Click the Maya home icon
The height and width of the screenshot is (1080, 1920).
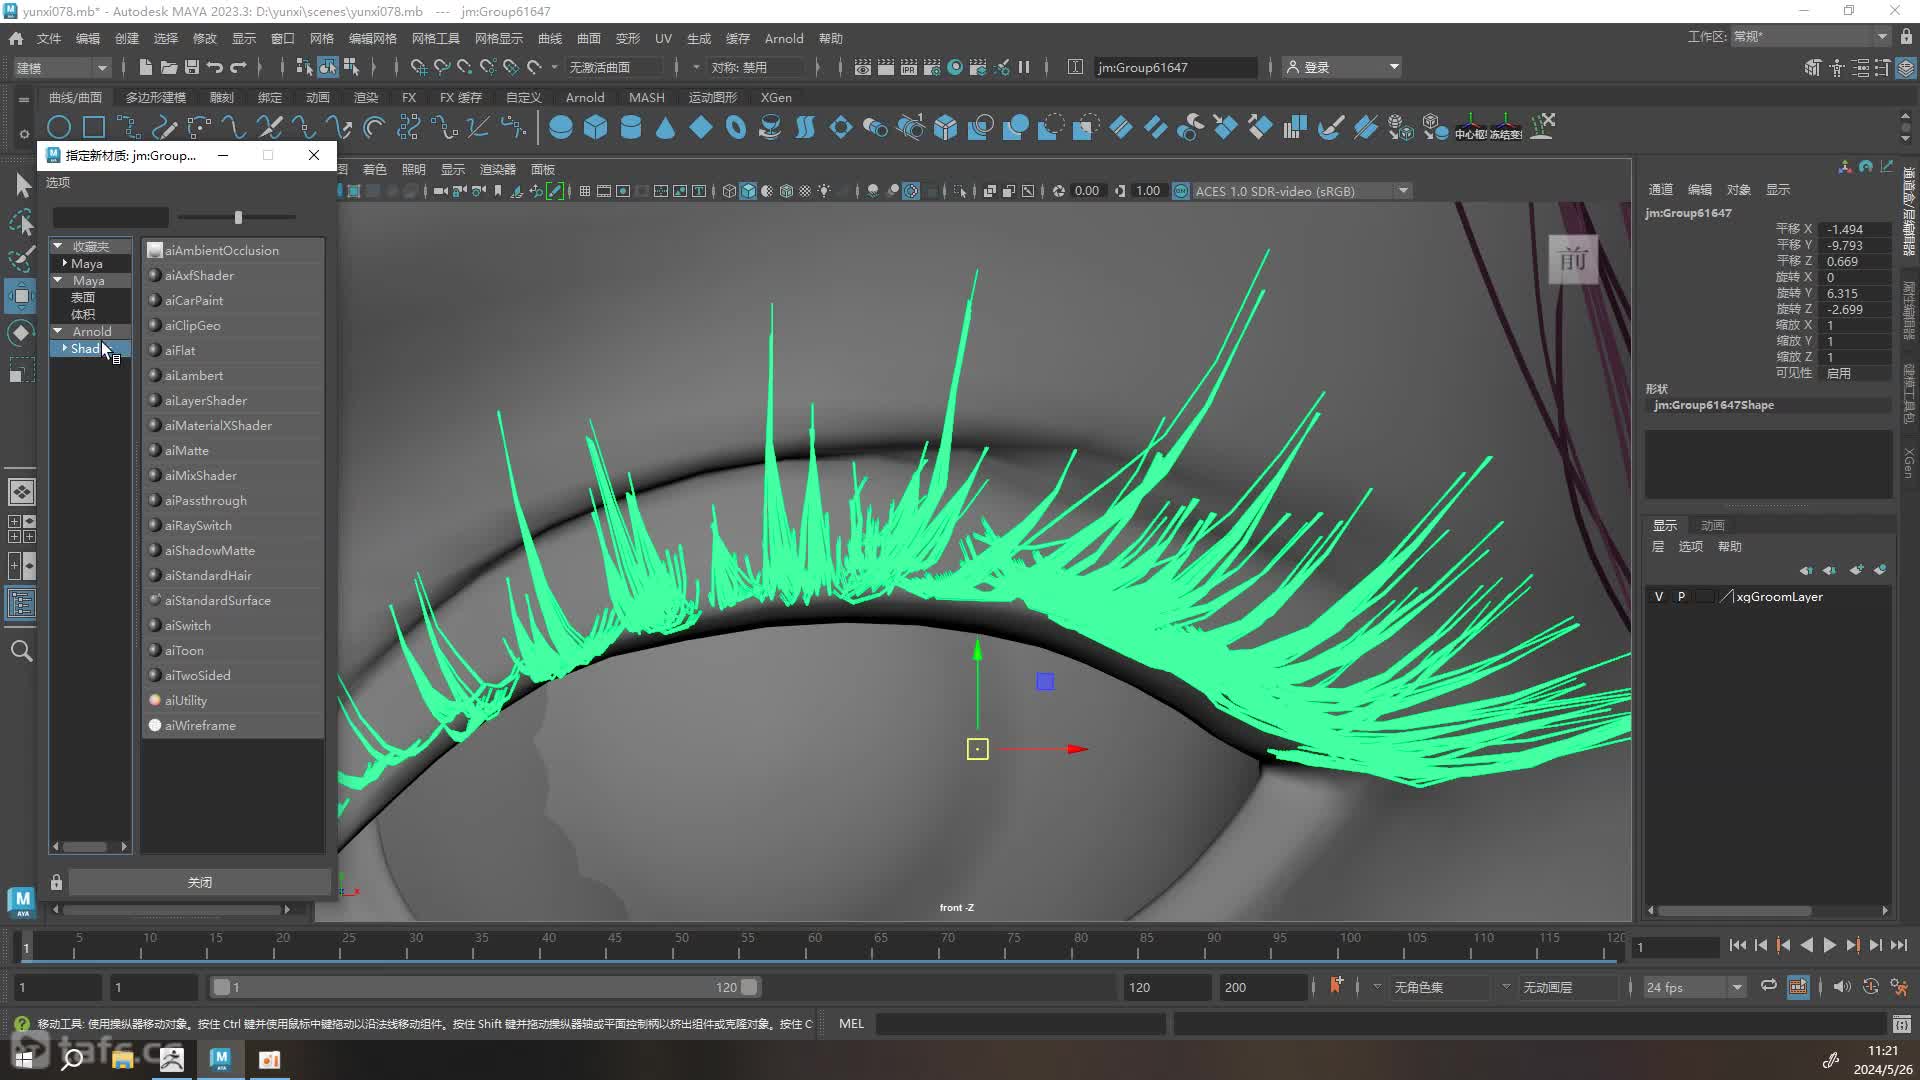click(x=16, y=38)
